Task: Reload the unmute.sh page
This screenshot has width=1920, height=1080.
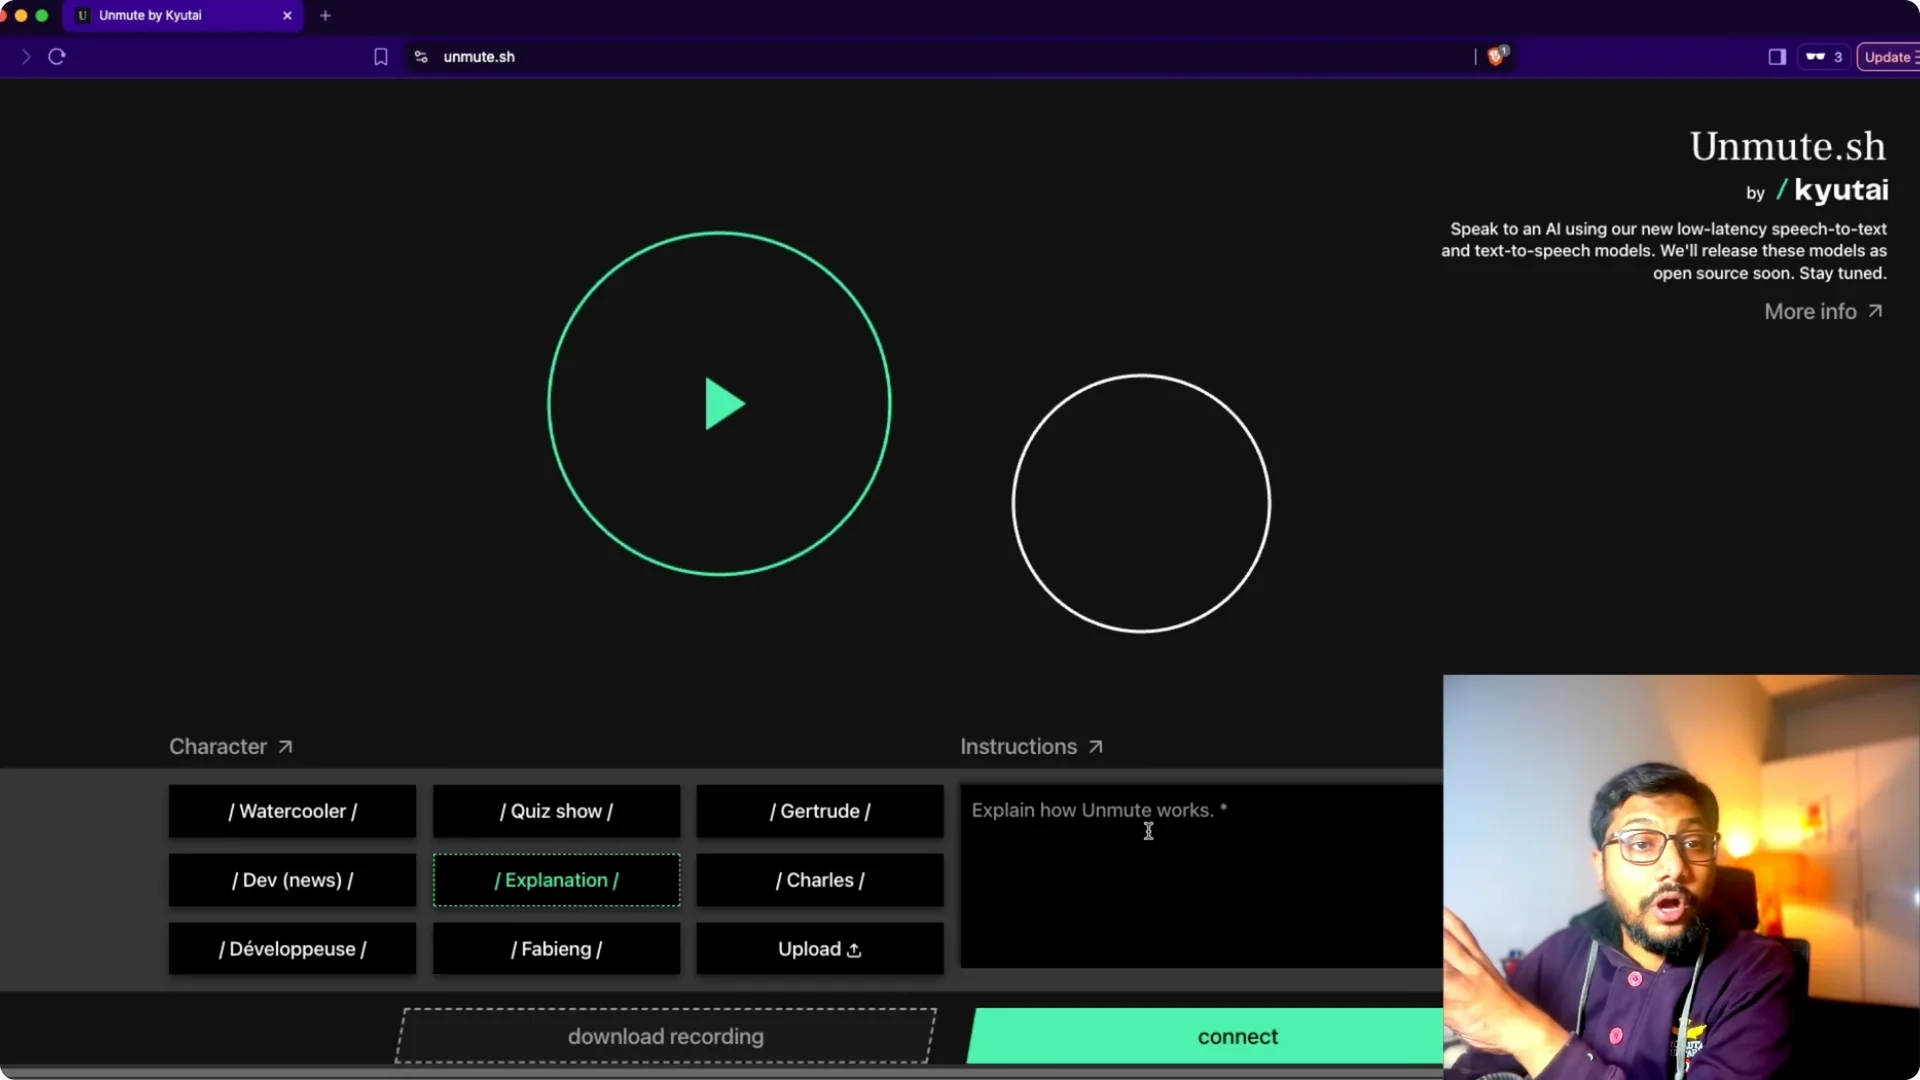Action: tap(56, 56)
